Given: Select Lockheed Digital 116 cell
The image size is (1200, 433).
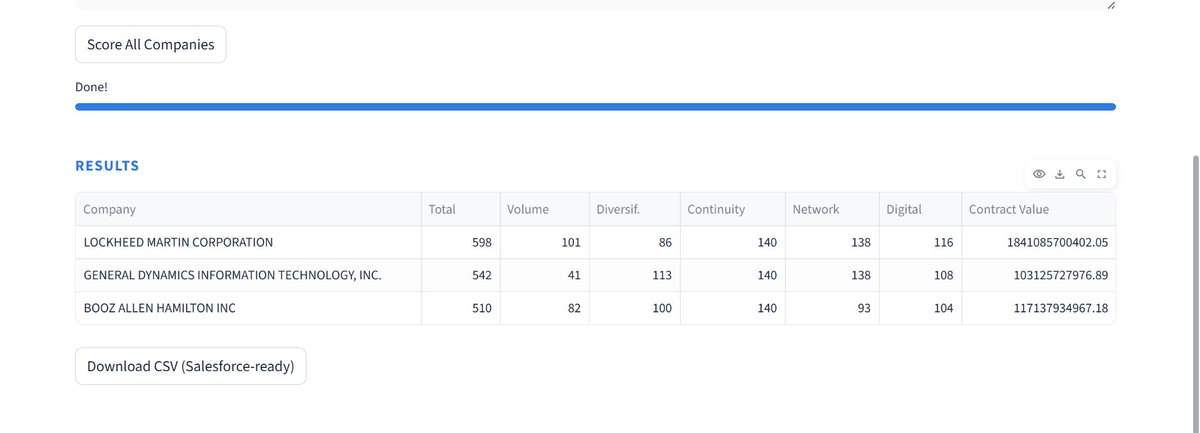Looking at the screenshot, I should coord(920,242).
